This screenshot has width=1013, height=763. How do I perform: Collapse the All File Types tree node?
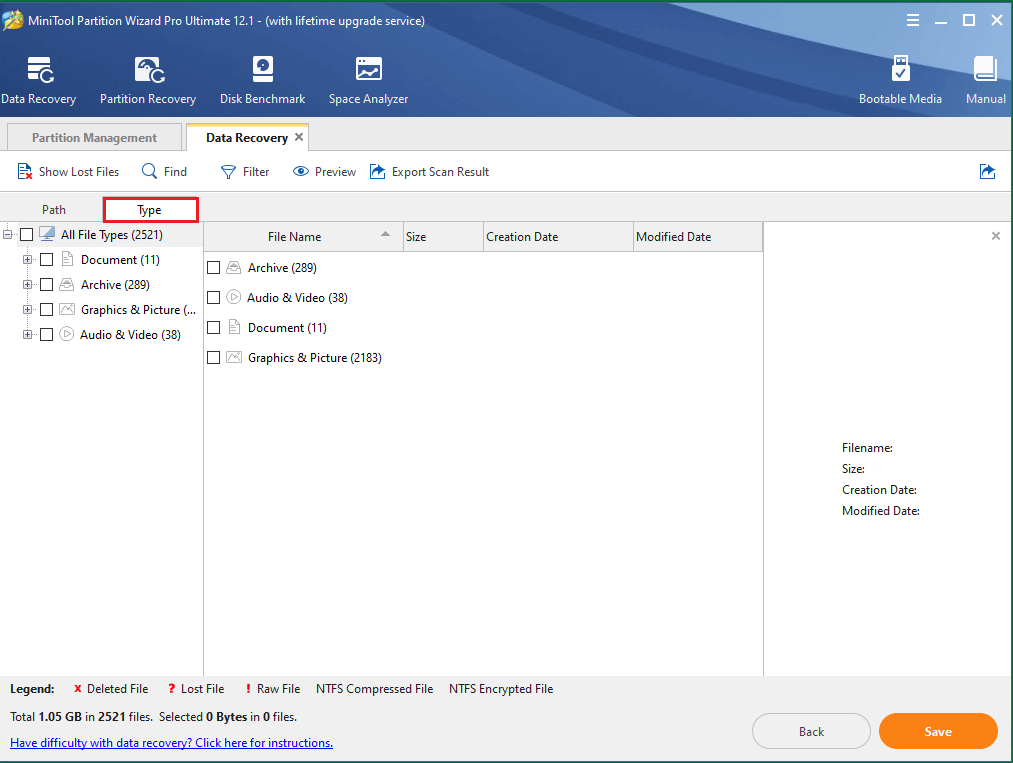tap(7, 234)
